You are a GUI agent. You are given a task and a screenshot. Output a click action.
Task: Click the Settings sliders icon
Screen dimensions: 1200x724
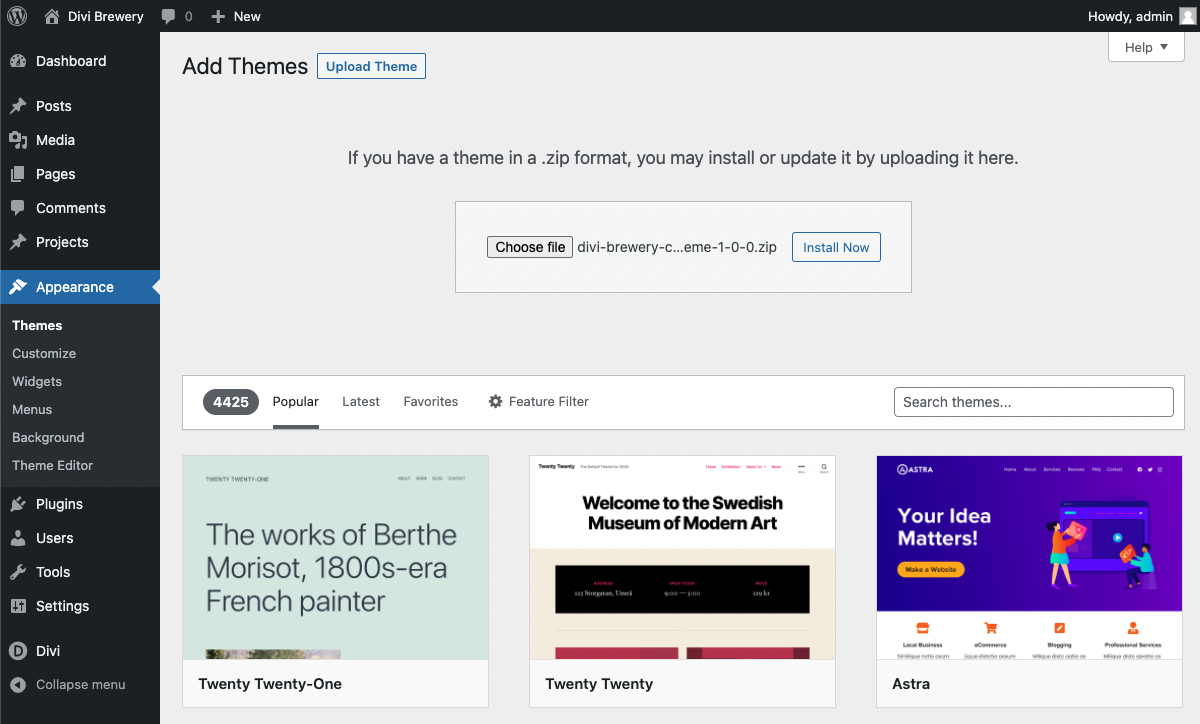pos(18,606)
